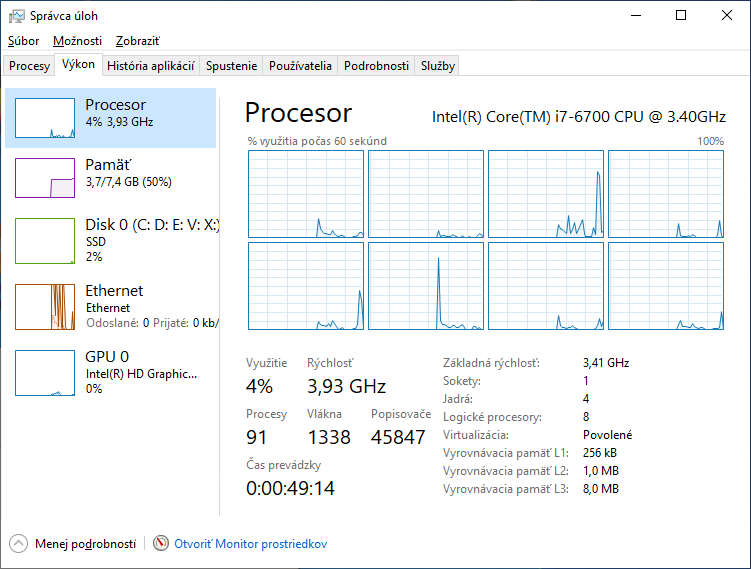Collapse view with Menej podrobnosti arrow icon
Image resolution: width=751 pixels, height=569 pixels.
pos(18,543)
